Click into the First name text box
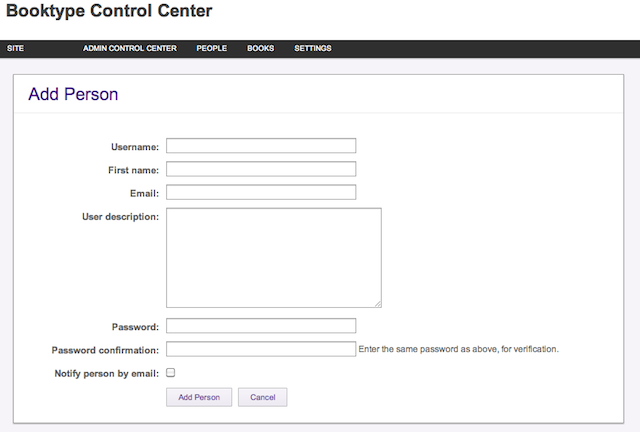Image resolution: width=640 pixels, height=432 pixels. click(261, 169)
